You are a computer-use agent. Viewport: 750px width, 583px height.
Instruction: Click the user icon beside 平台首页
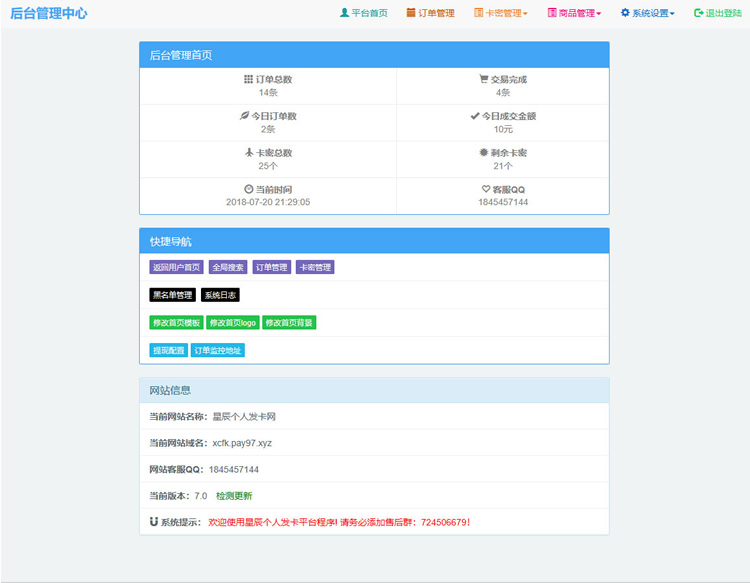coord(345,13)
